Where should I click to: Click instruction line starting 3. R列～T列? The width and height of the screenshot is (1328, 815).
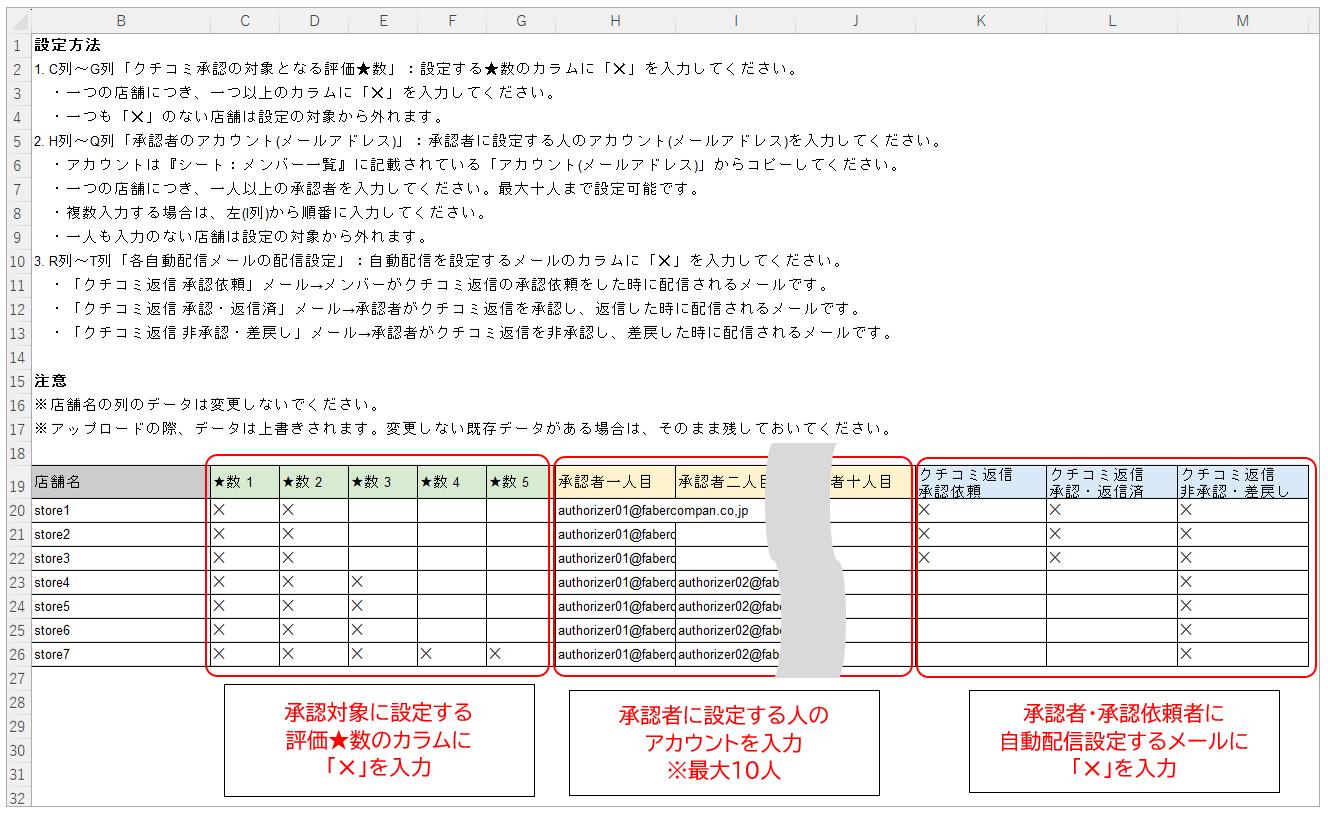(439, 261)
